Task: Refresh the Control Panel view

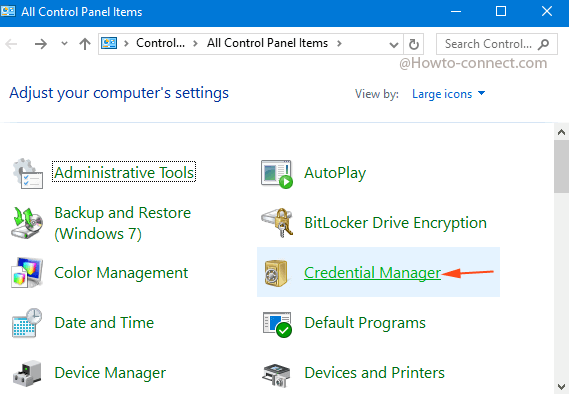Action: point(414,44)
